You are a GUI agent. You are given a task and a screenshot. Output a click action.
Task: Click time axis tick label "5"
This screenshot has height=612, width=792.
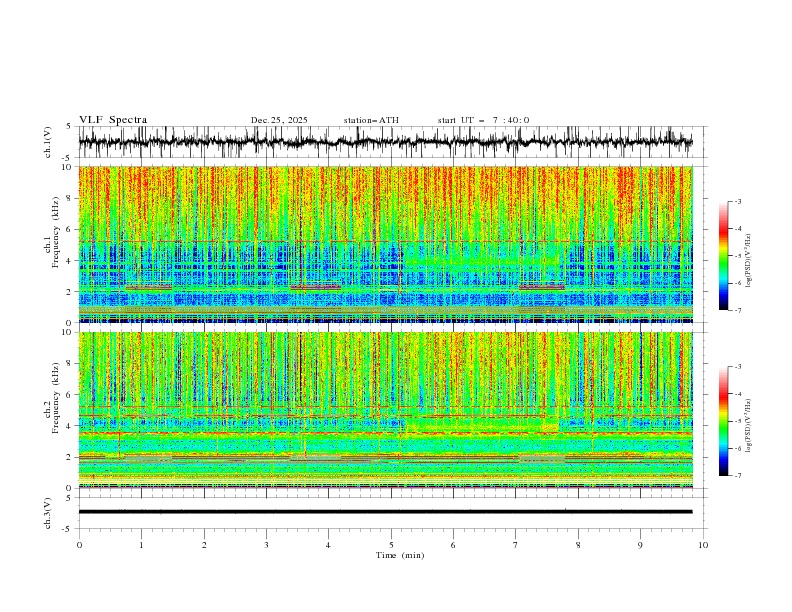pos(391,545)
